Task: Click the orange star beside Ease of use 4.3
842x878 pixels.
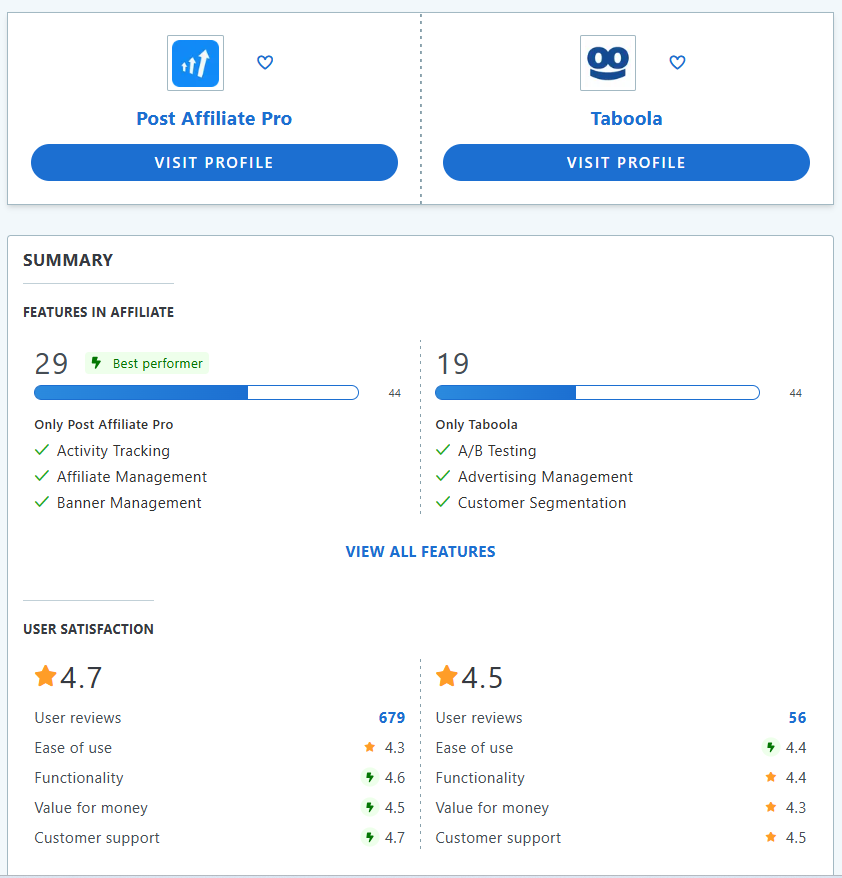Action: click(x=370, y=748)
